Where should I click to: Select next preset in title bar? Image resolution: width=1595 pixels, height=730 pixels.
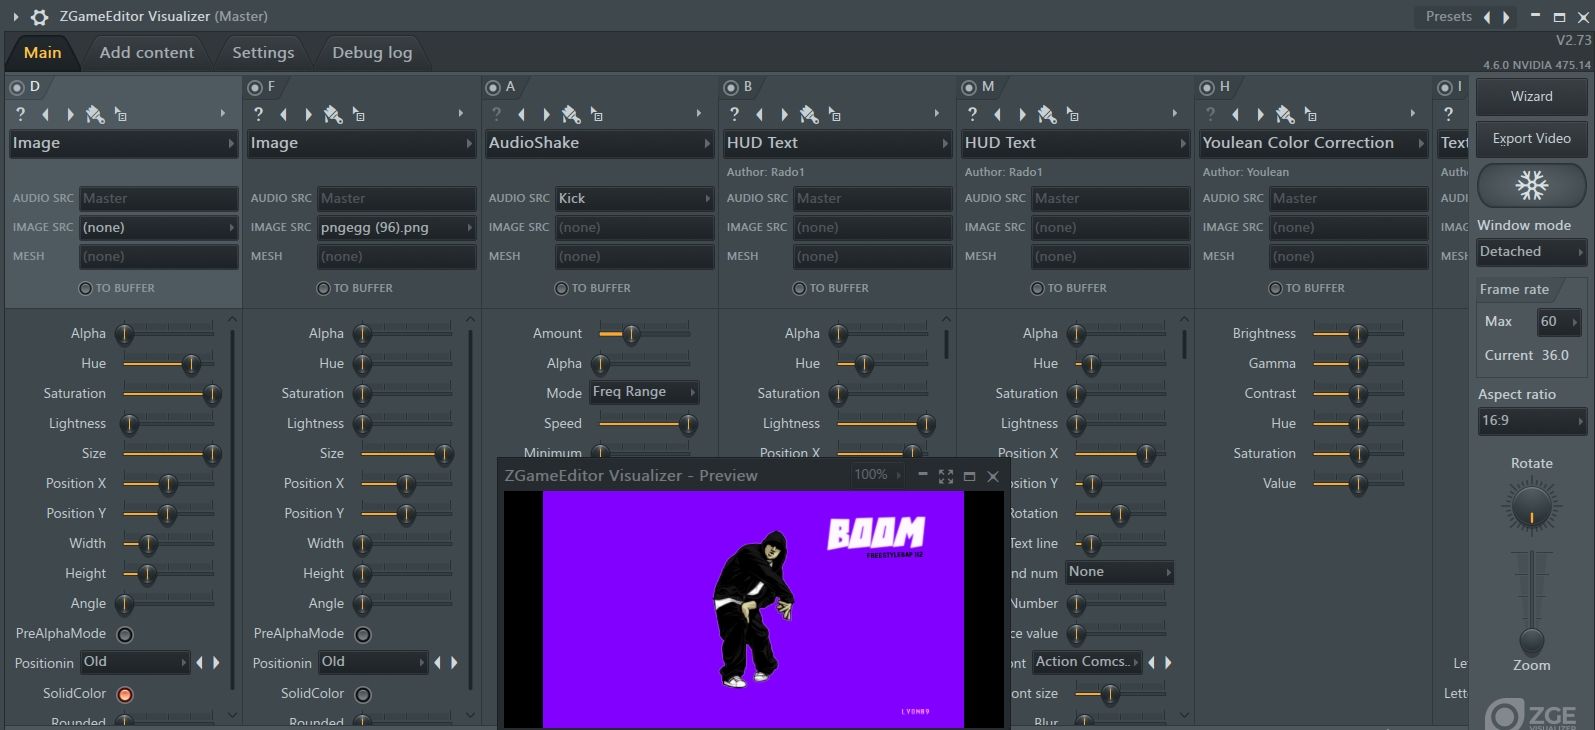click(1506, 17)
